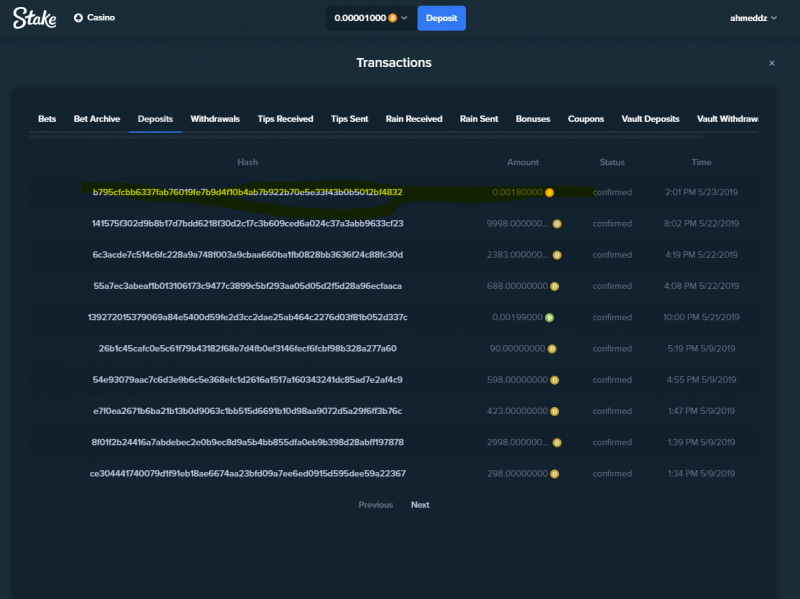
Task: Click the coin icon beside 2383.000000
Action: [557, 255]
